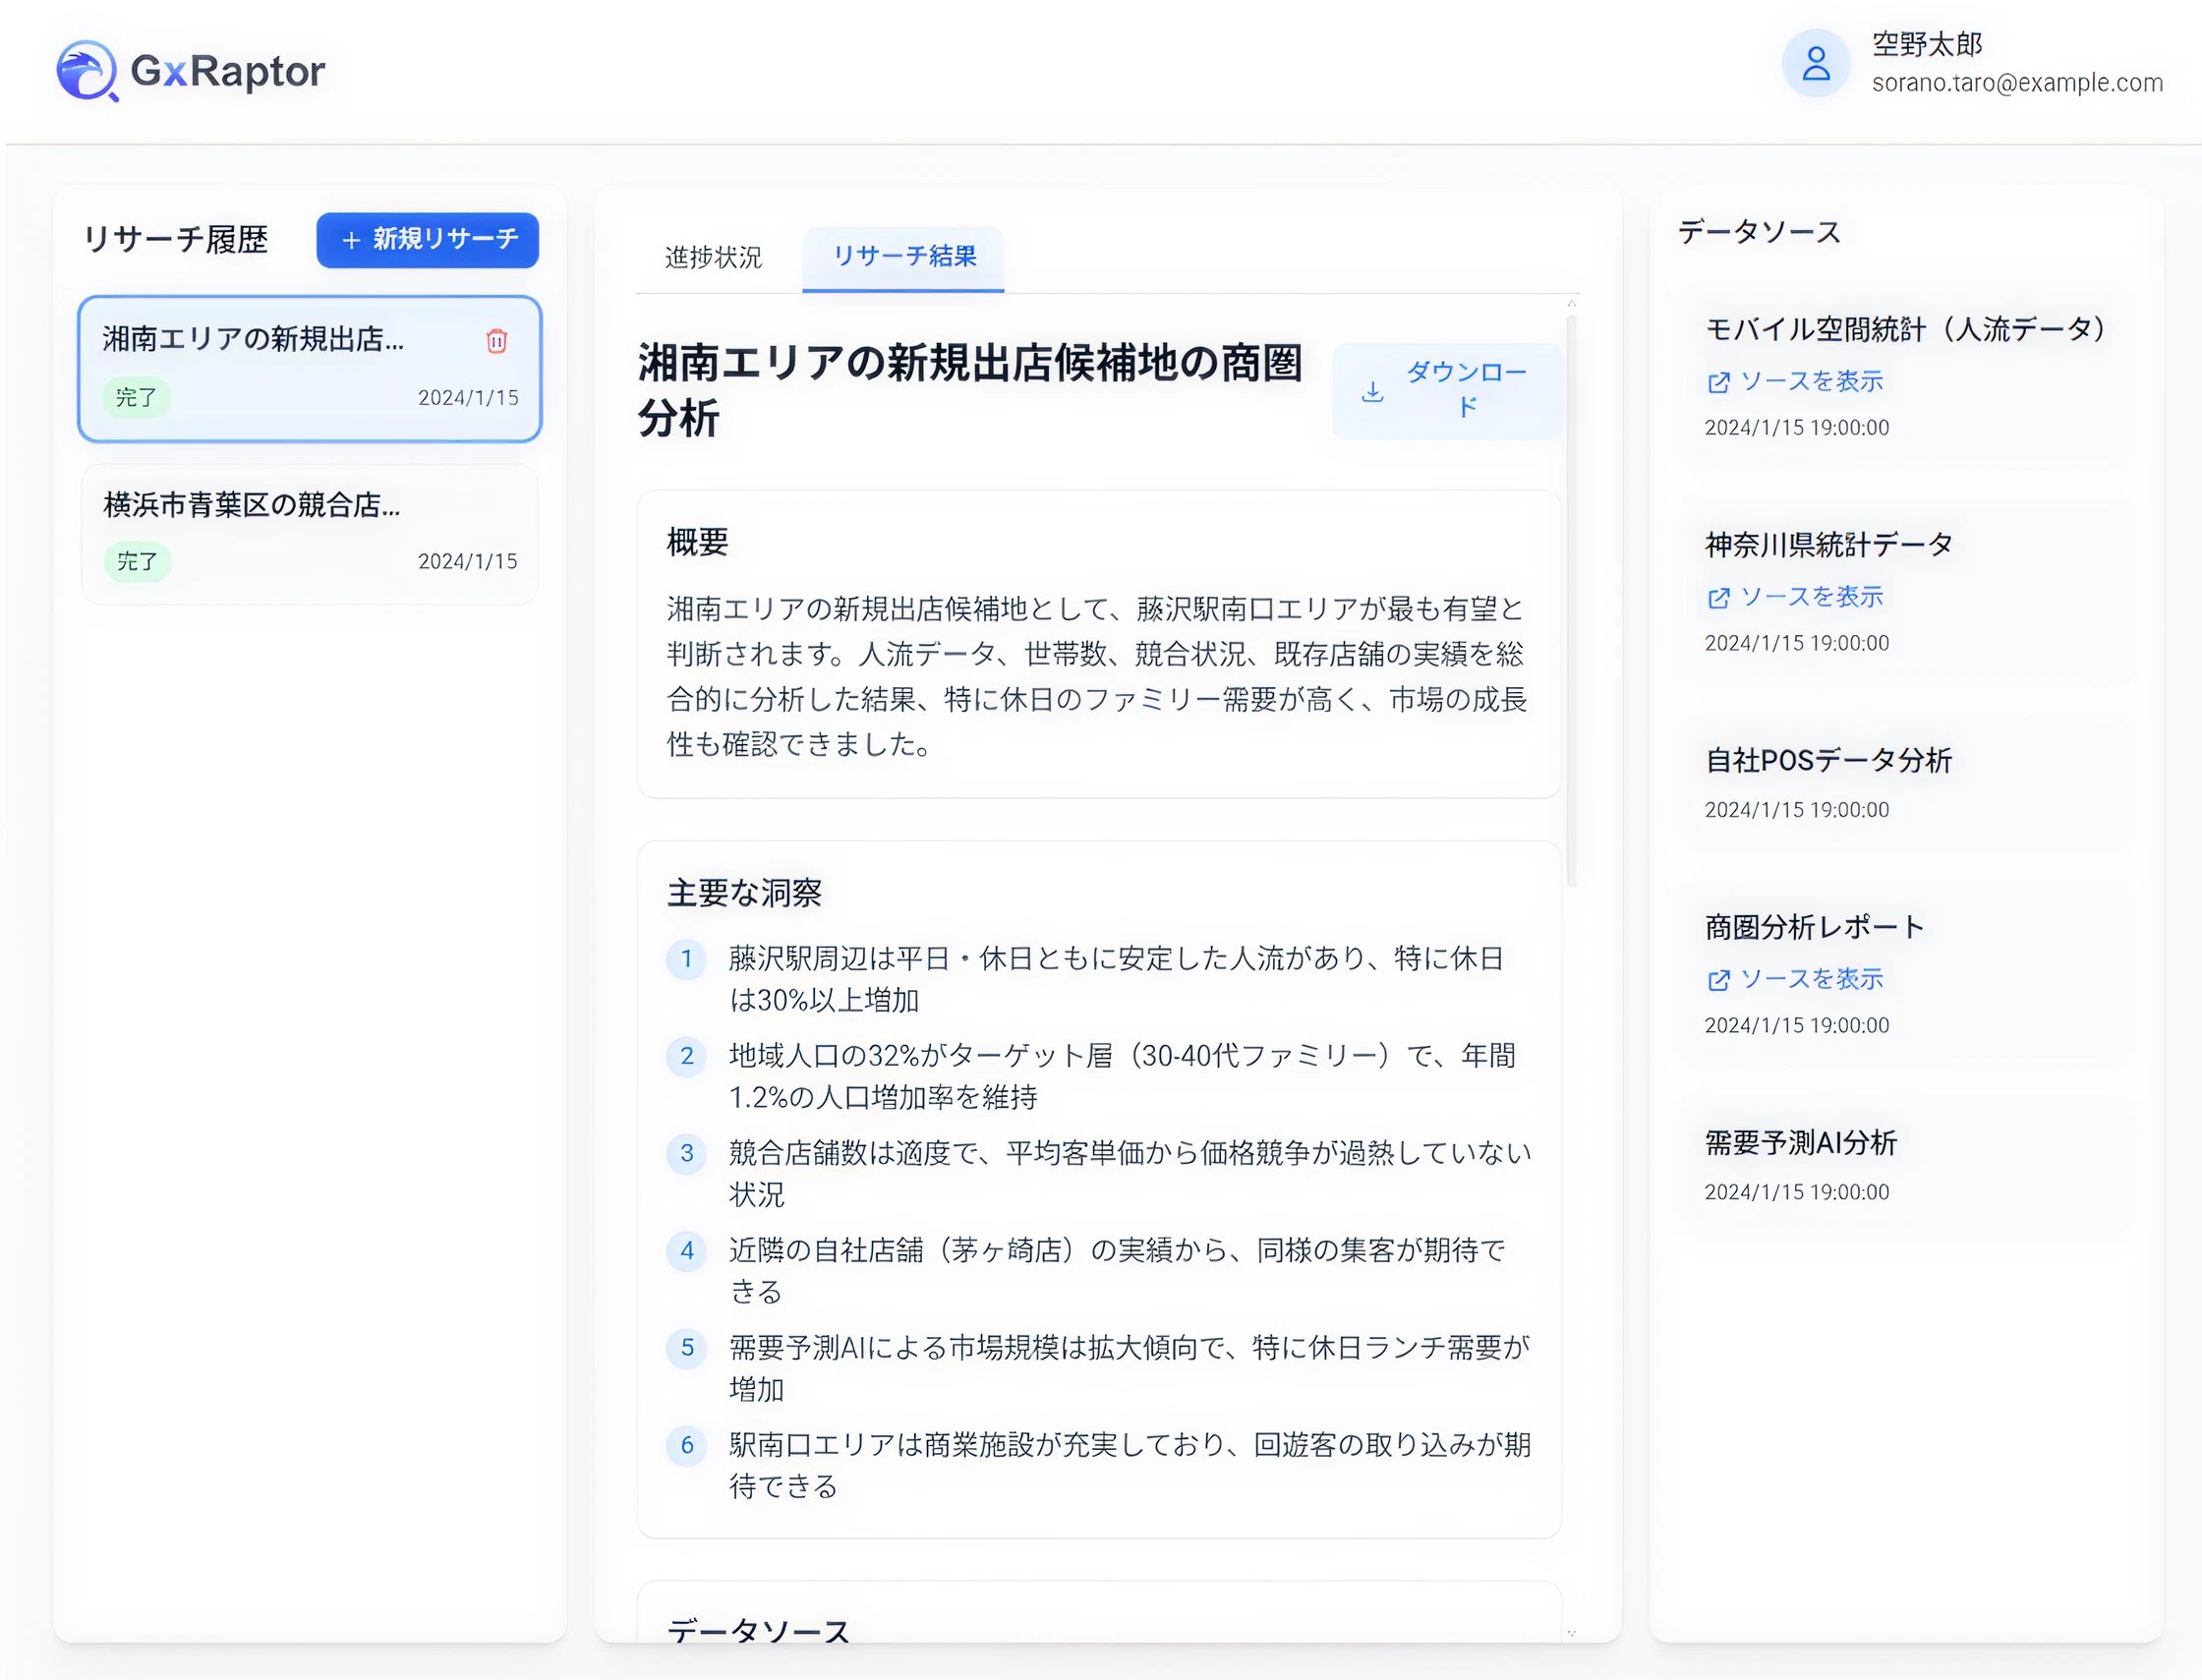
Task: Click the plus icon in 新規リサーチ button
Action: coord(351,240)
